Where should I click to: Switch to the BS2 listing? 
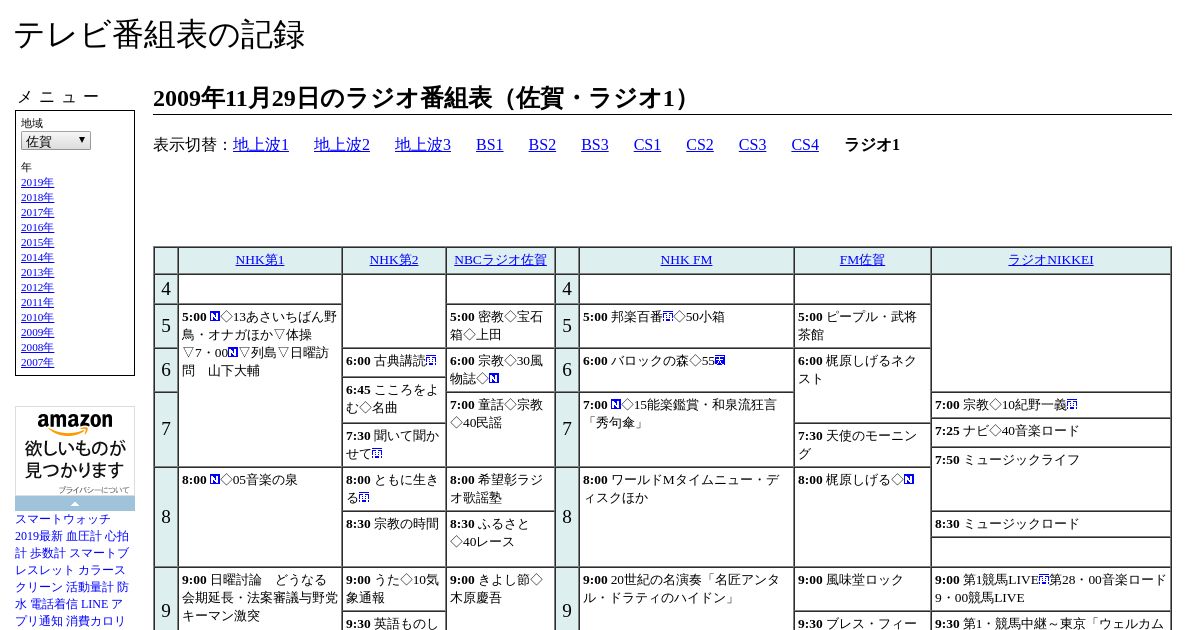tap(542, 145)
